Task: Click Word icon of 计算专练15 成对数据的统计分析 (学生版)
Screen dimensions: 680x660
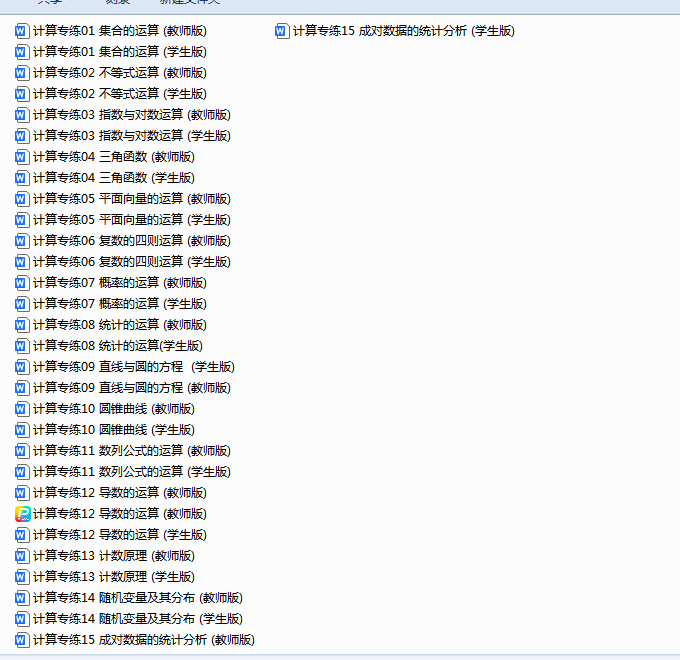Action: (x=282, y=31)
